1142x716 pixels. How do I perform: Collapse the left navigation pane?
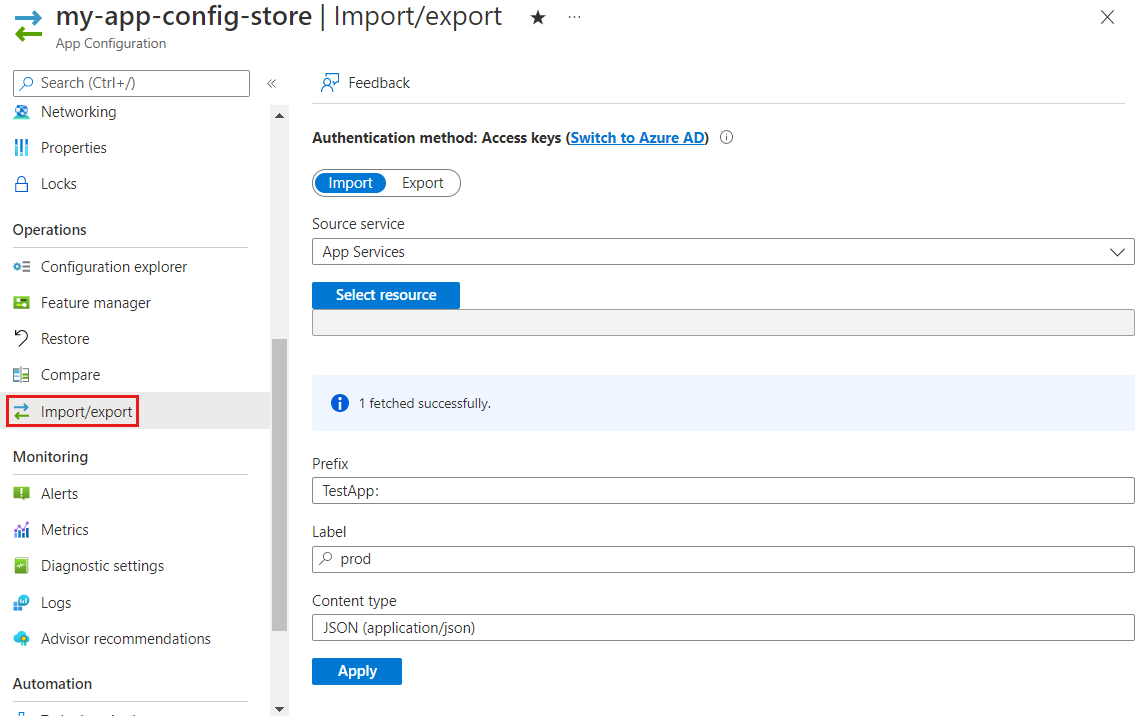[271, 84]
